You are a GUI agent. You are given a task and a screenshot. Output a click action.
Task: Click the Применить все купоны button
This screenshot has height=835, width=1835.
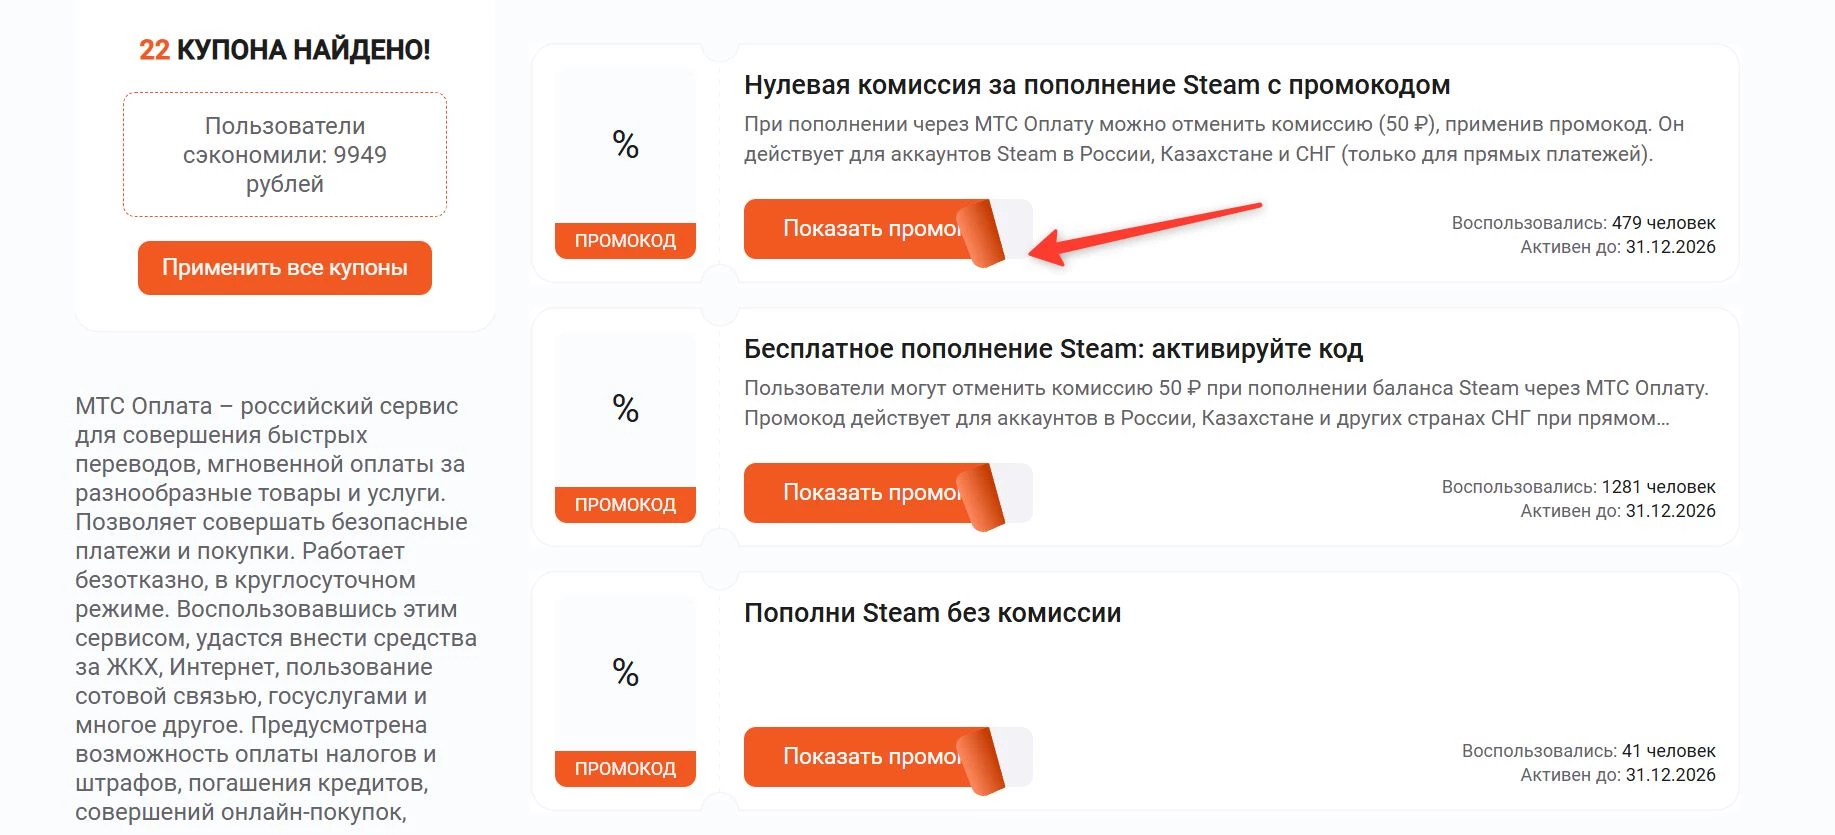[x=285, y=268]
